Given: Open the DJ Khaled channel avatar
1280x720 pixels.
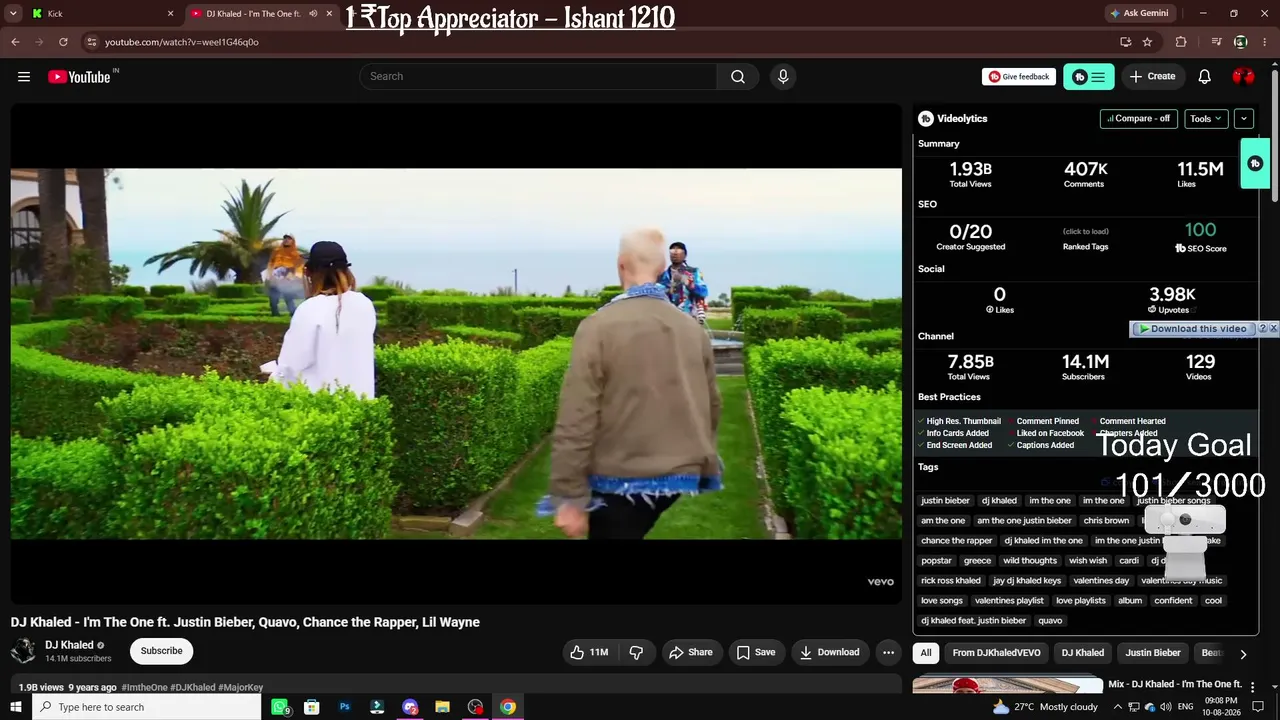Looking at the screenshot, I should pos(23,651).
